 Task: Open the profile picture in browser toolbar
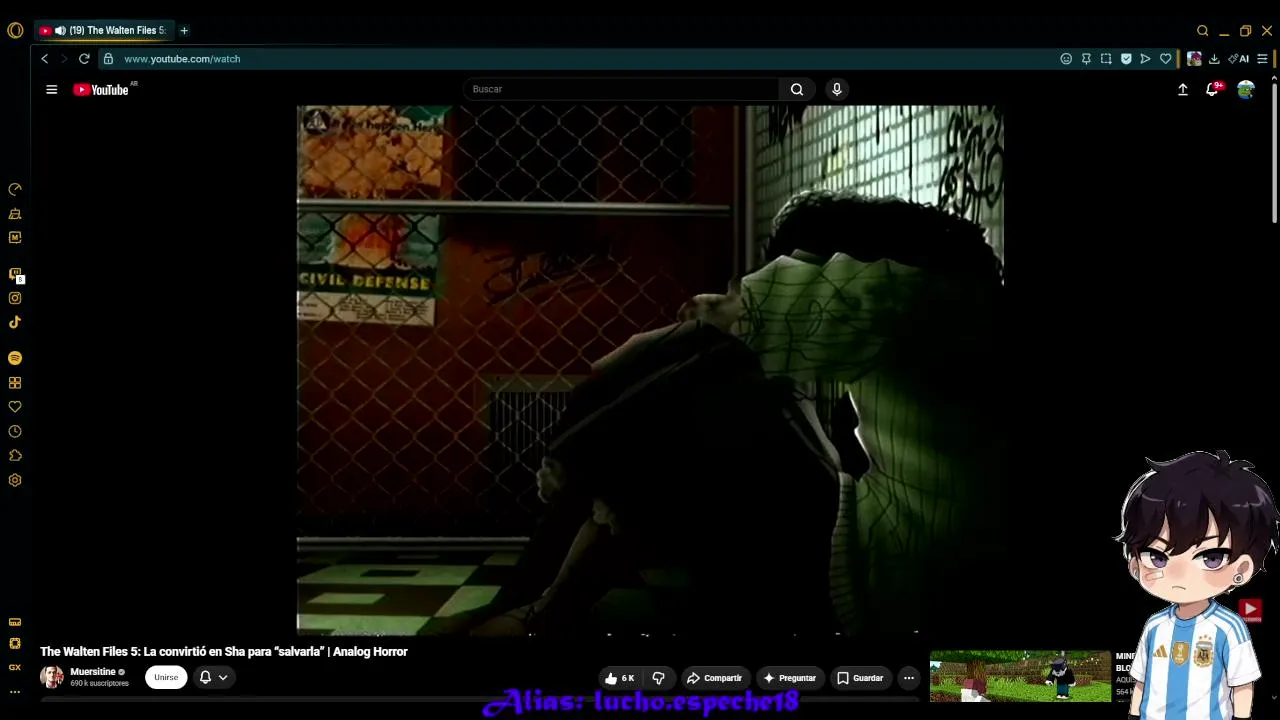(1194, 59)
